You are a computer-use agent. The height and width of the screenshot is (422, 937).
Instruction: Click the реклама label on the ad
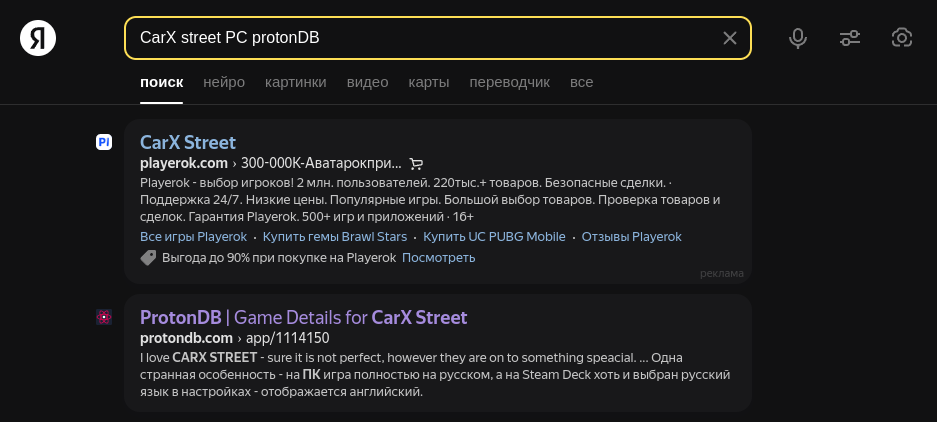pos(722,273)
